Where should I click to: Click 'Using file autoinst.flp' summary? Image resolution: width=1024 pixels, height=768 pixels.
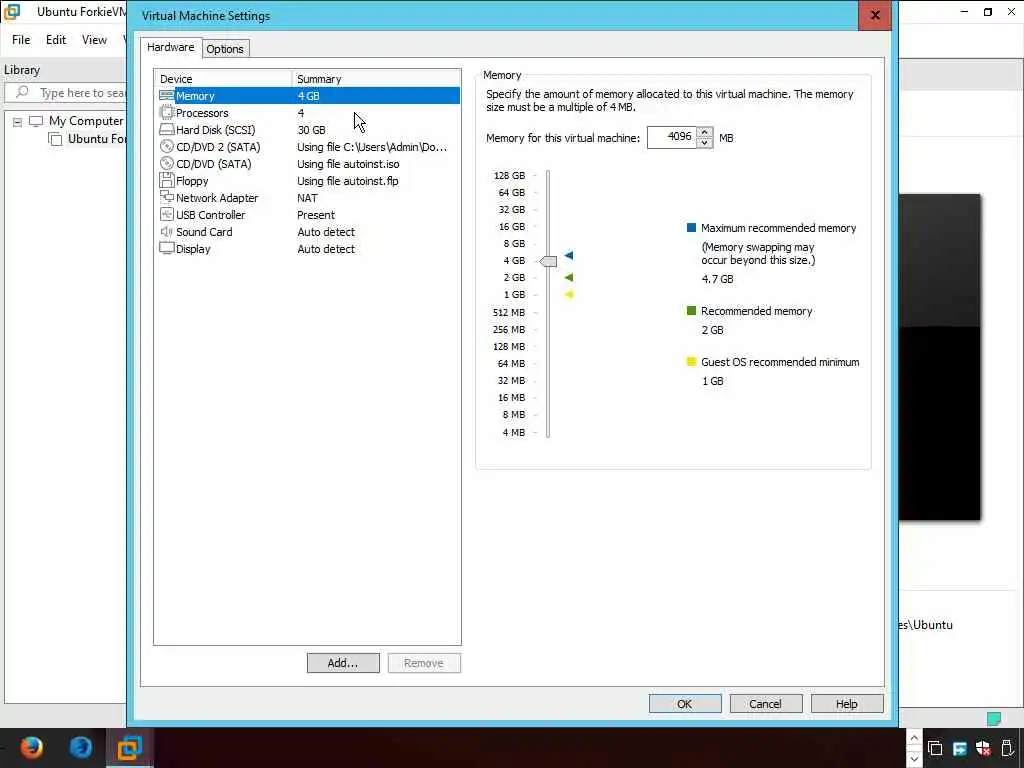[347, 181]
